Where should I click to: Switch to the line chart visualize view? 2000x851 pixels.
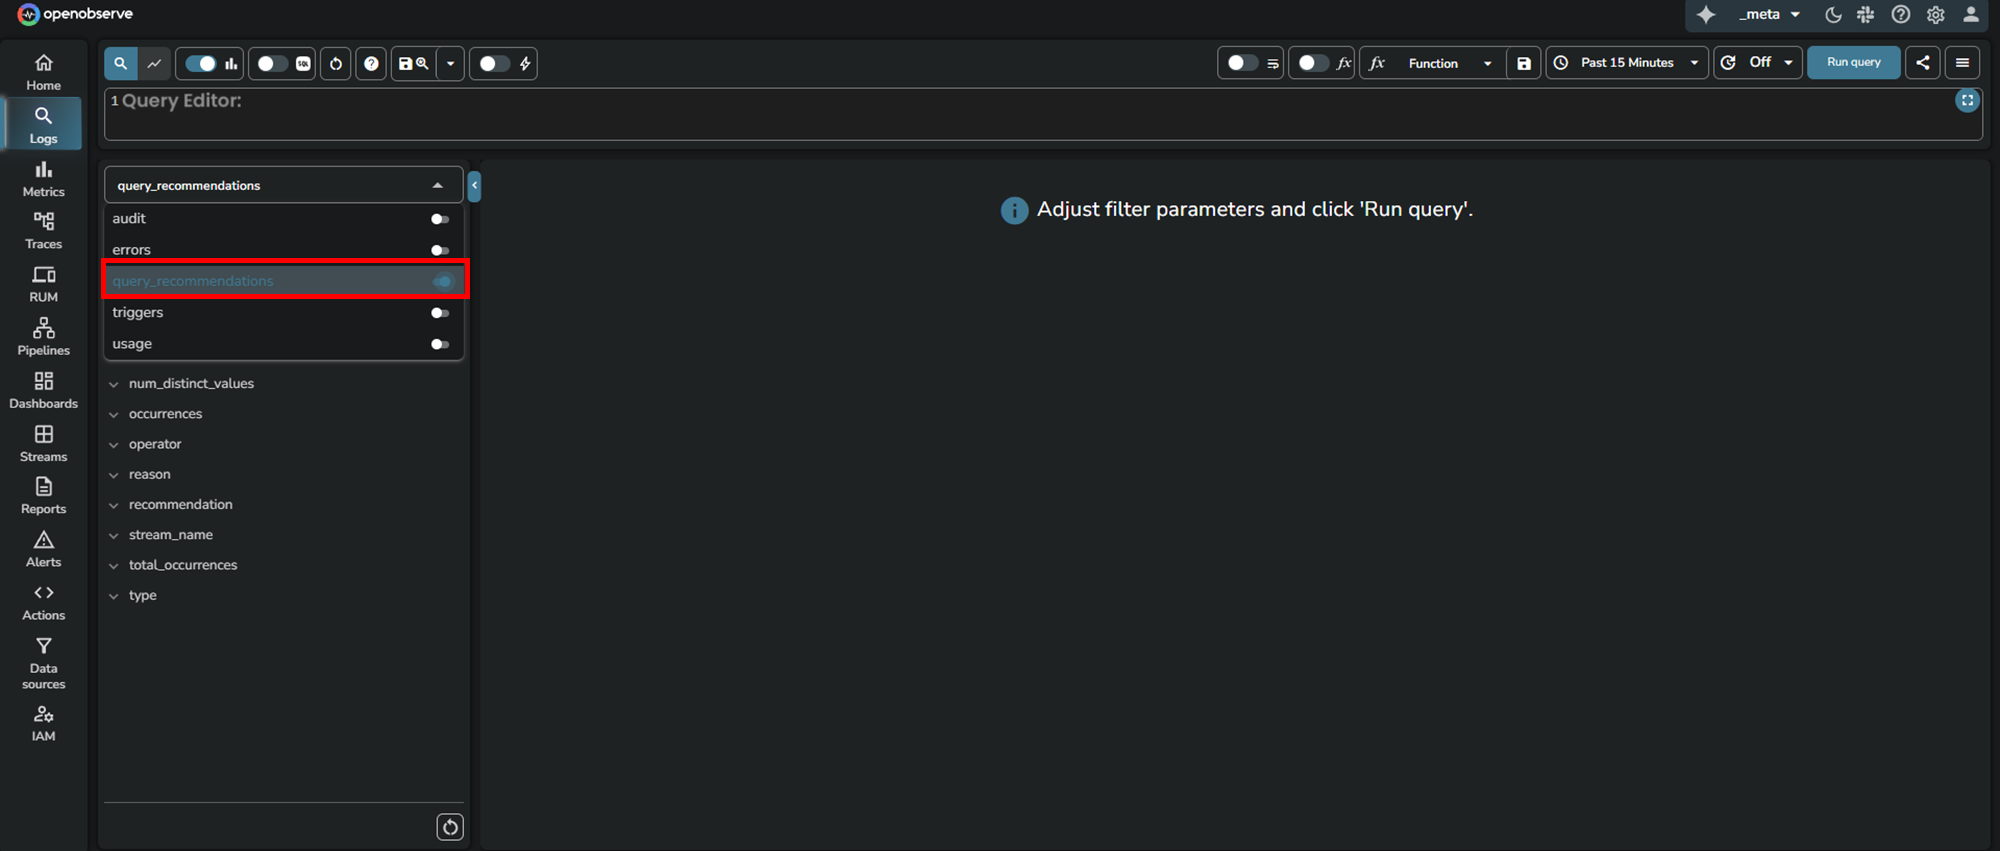coord(154,63)
